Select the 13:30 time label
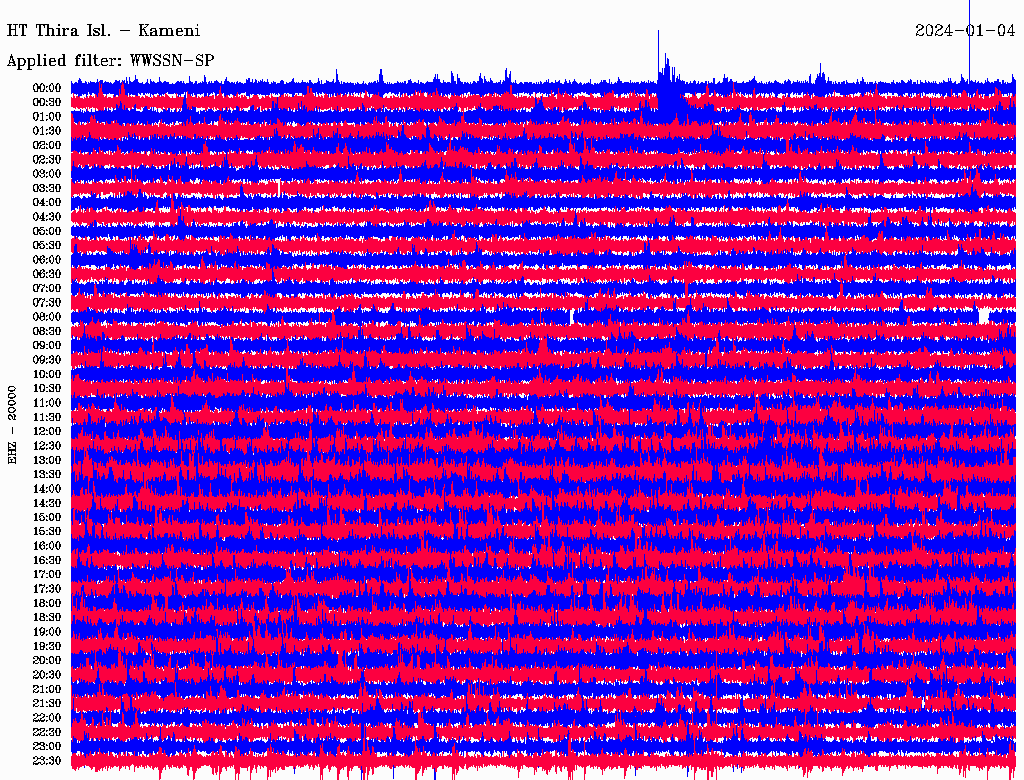Image resolution: width=1024 pixels, height=780 pixels. coord(47,475)
